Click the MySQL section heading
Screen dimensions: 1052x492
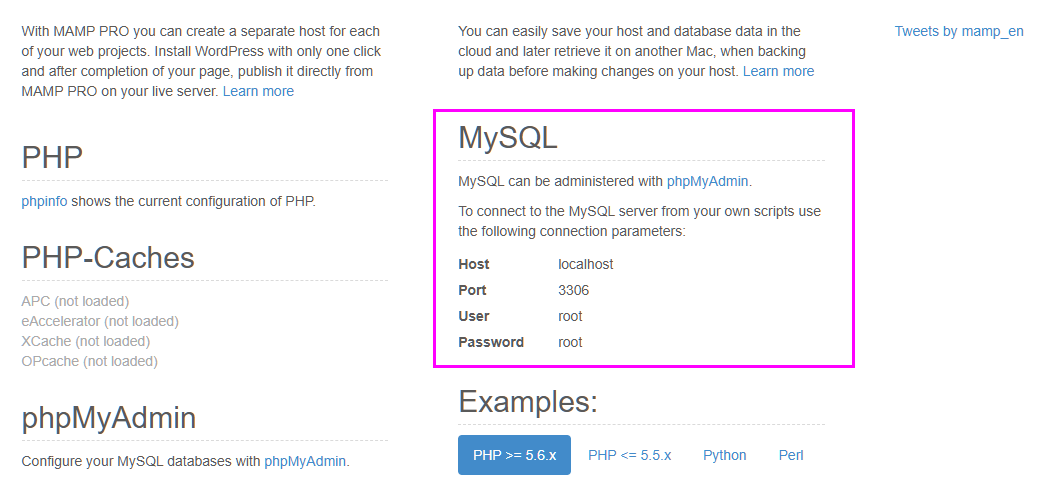(x=507, y=138)
